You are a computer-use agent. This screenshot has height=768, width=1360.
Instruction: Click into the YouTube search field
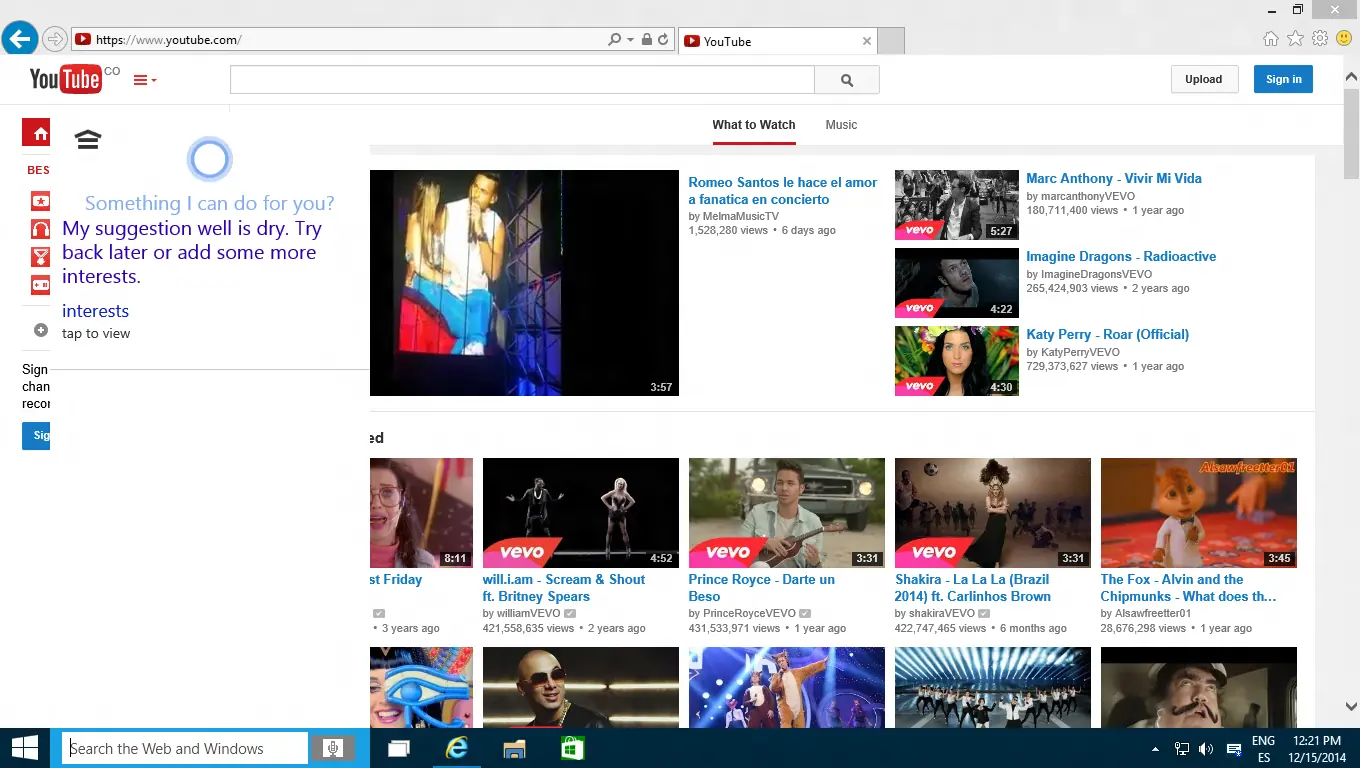(522, 80)
